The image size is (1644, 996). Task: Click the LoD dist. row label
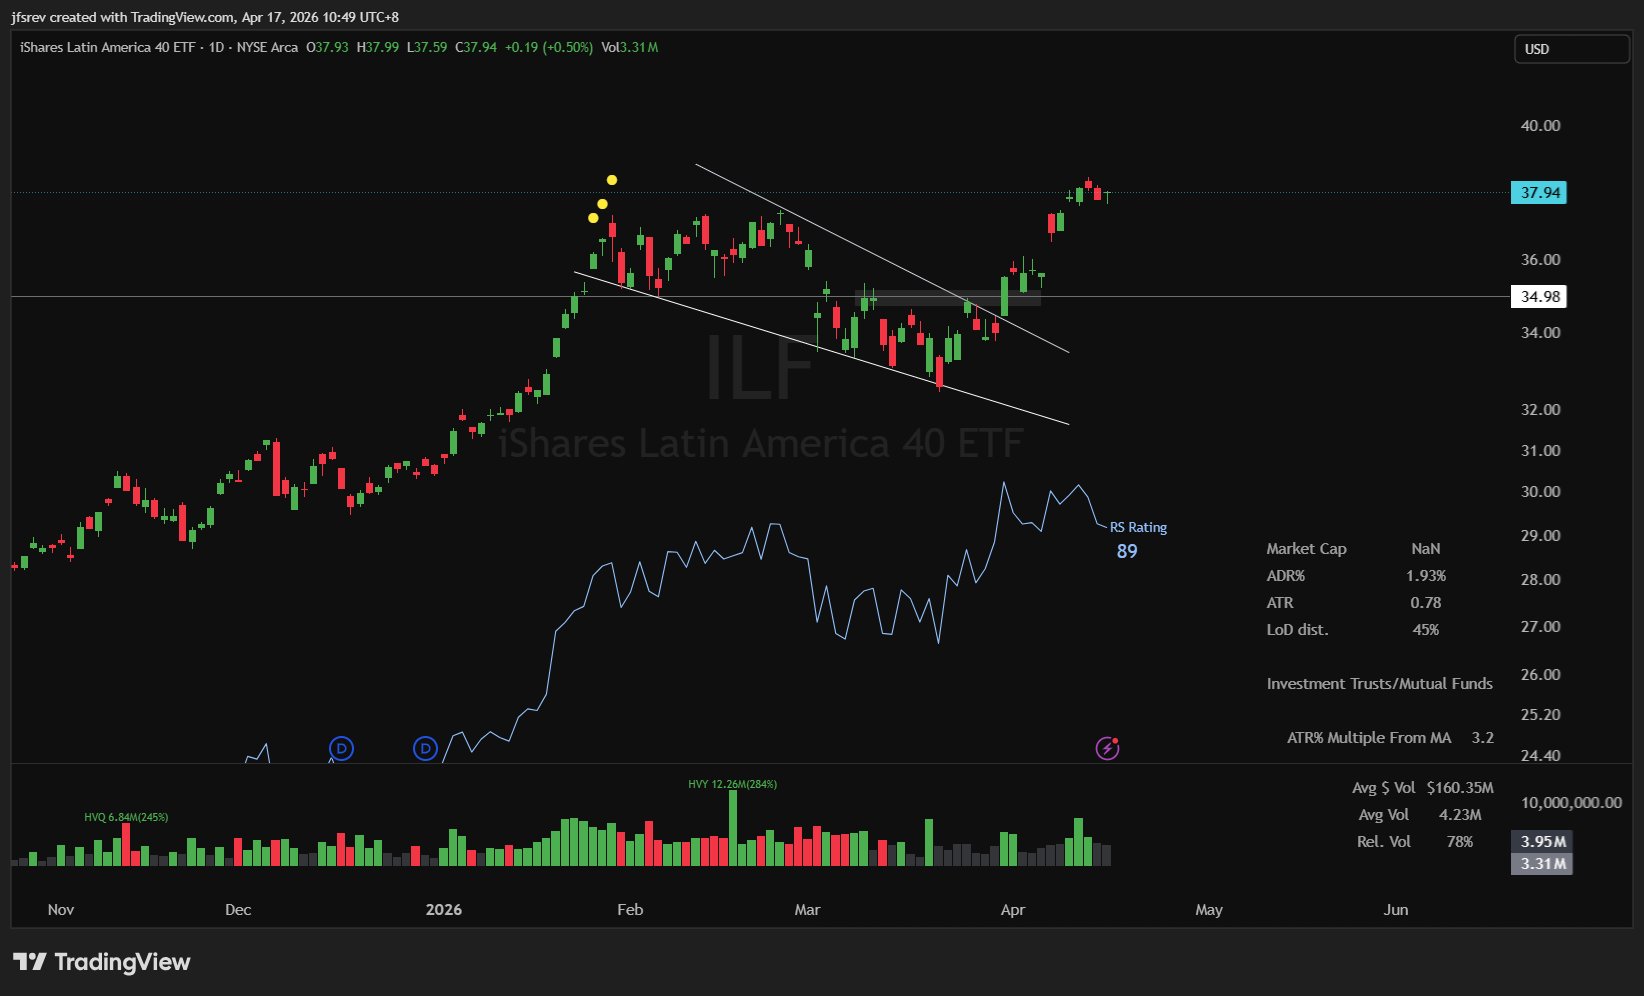click(x=1297, y=630)
